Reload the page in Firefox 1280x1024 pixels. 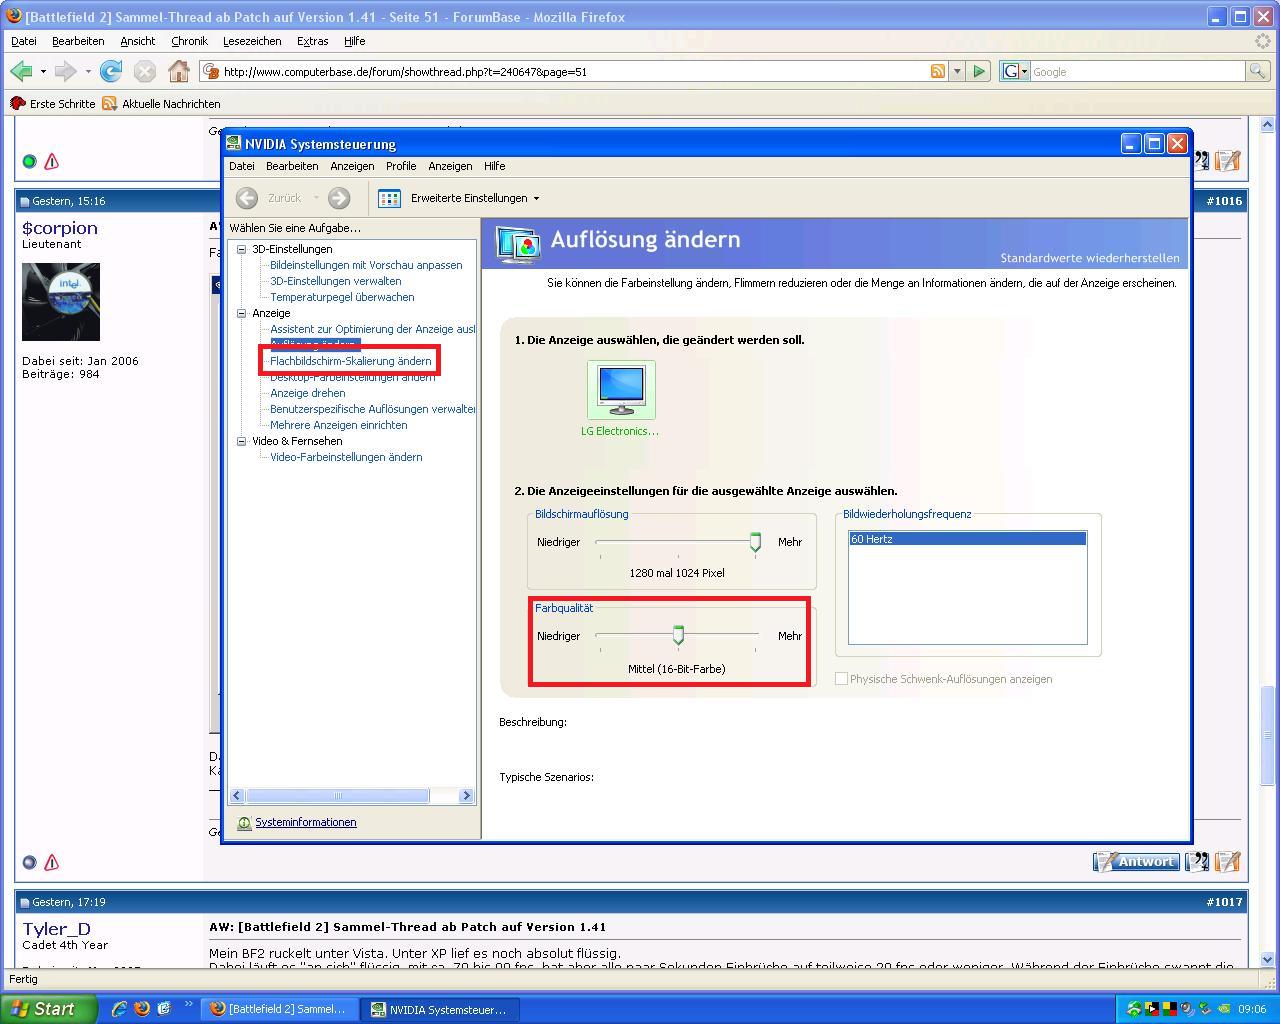click(111, 71)
